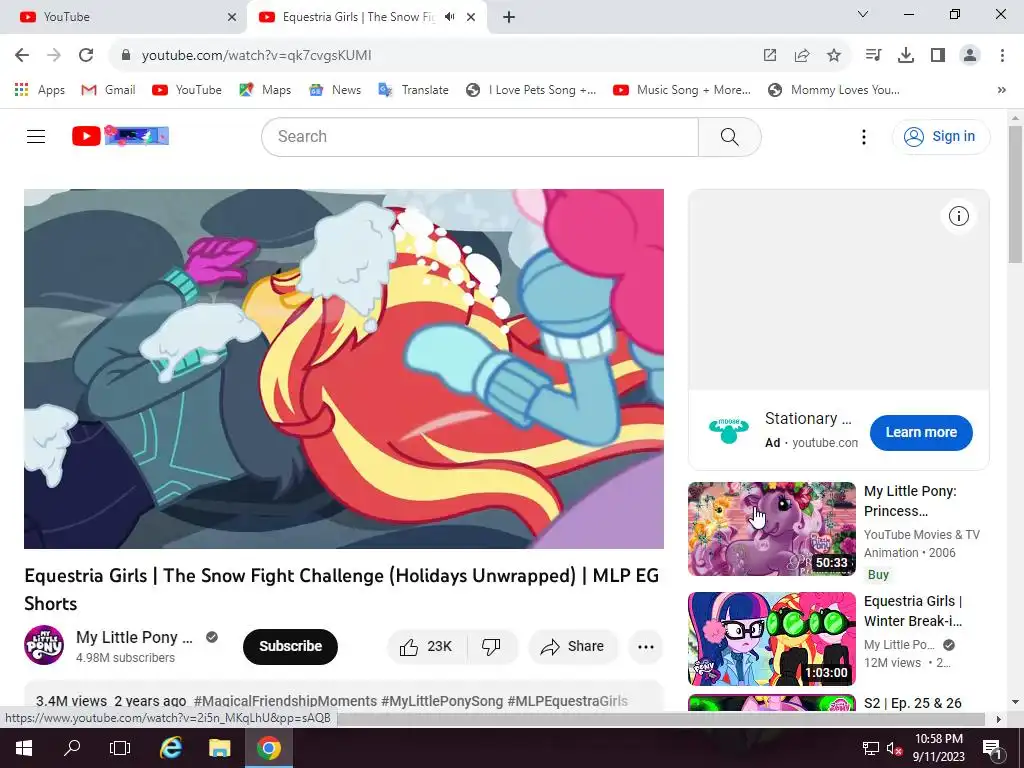
Task: Mute the tab via speaker icon
Action: click(x=450, y=17)
